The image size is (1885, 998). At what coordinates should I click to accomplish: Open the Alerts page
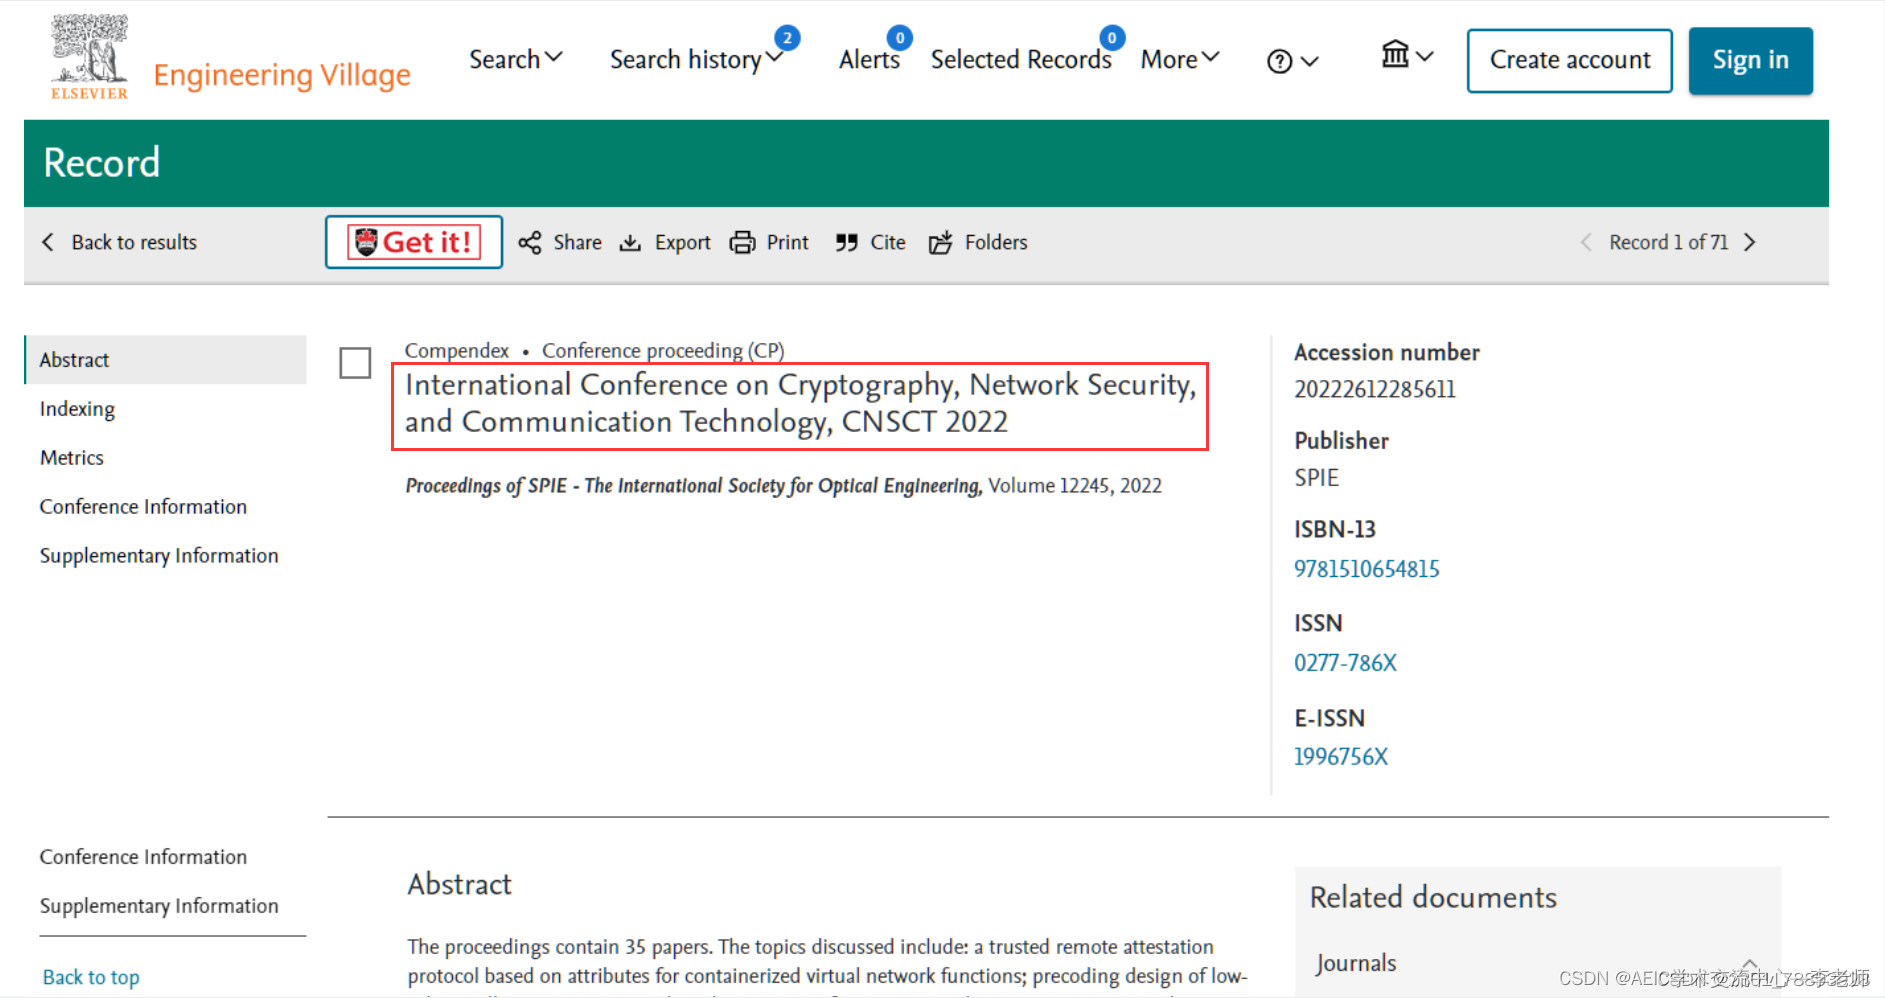[x=869, y=60]
